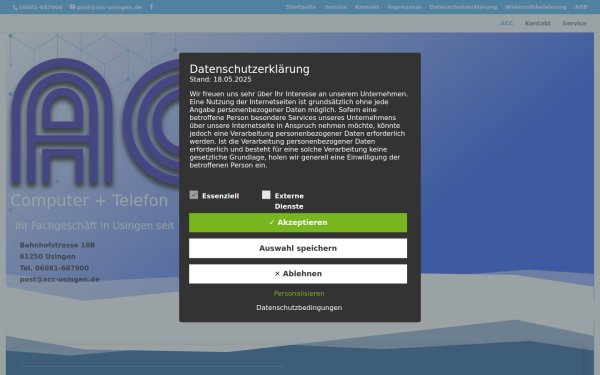Viewport: 600px width, 375px height.
Task: Click post@acc-usingen.de in the address block
Action: pyautogui.click(x=60, y=279)
